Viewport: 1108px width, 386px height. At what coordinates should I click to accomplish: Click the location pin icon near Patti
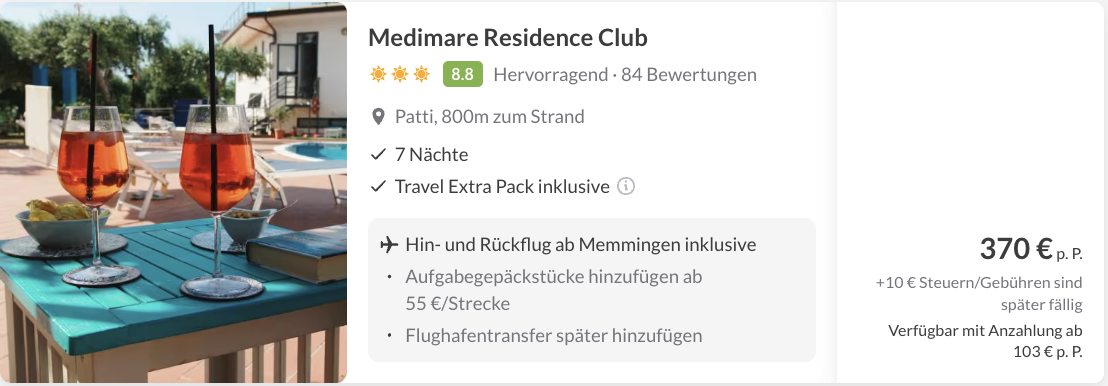pyautogui.click(x=379, y=117)
